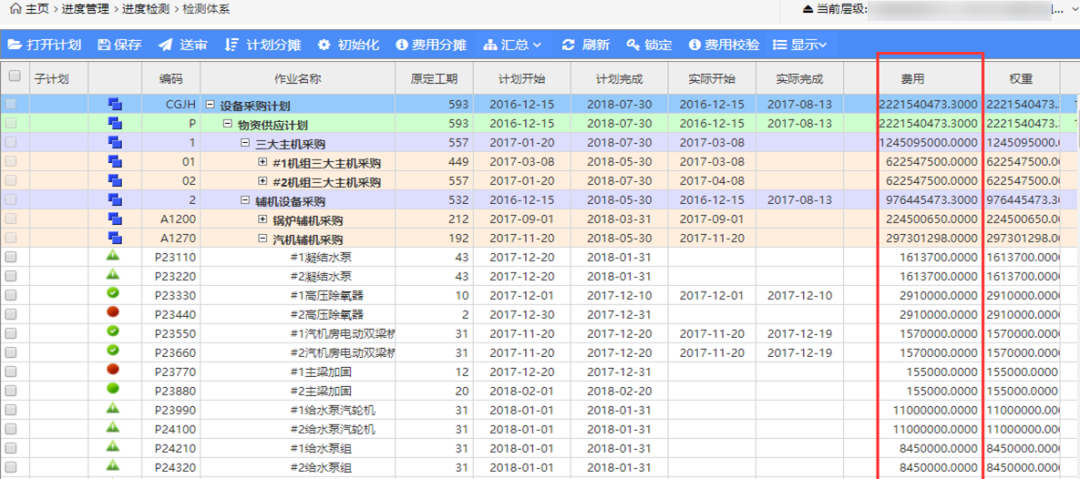Check the box for row #2给水泵组
This screenshot has width=1080, height=479.
[11, 467]
